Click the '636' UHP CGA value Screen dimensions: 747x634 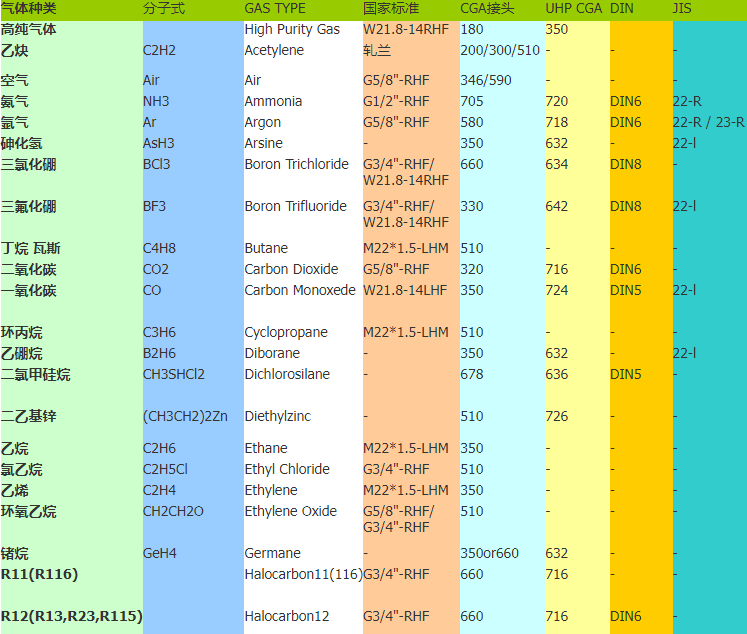pos(556,374)
